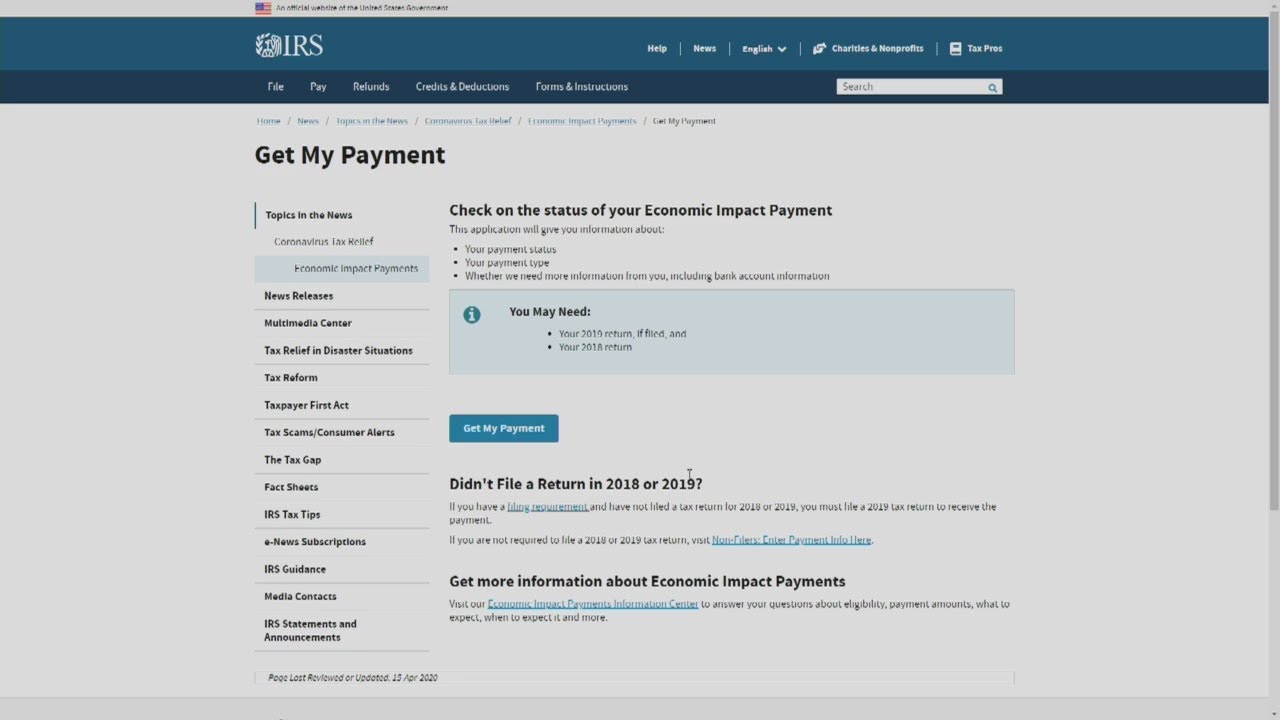1280x720 pixels.
Task: Open the Refunds menu
Action: (x=371, y=87)
